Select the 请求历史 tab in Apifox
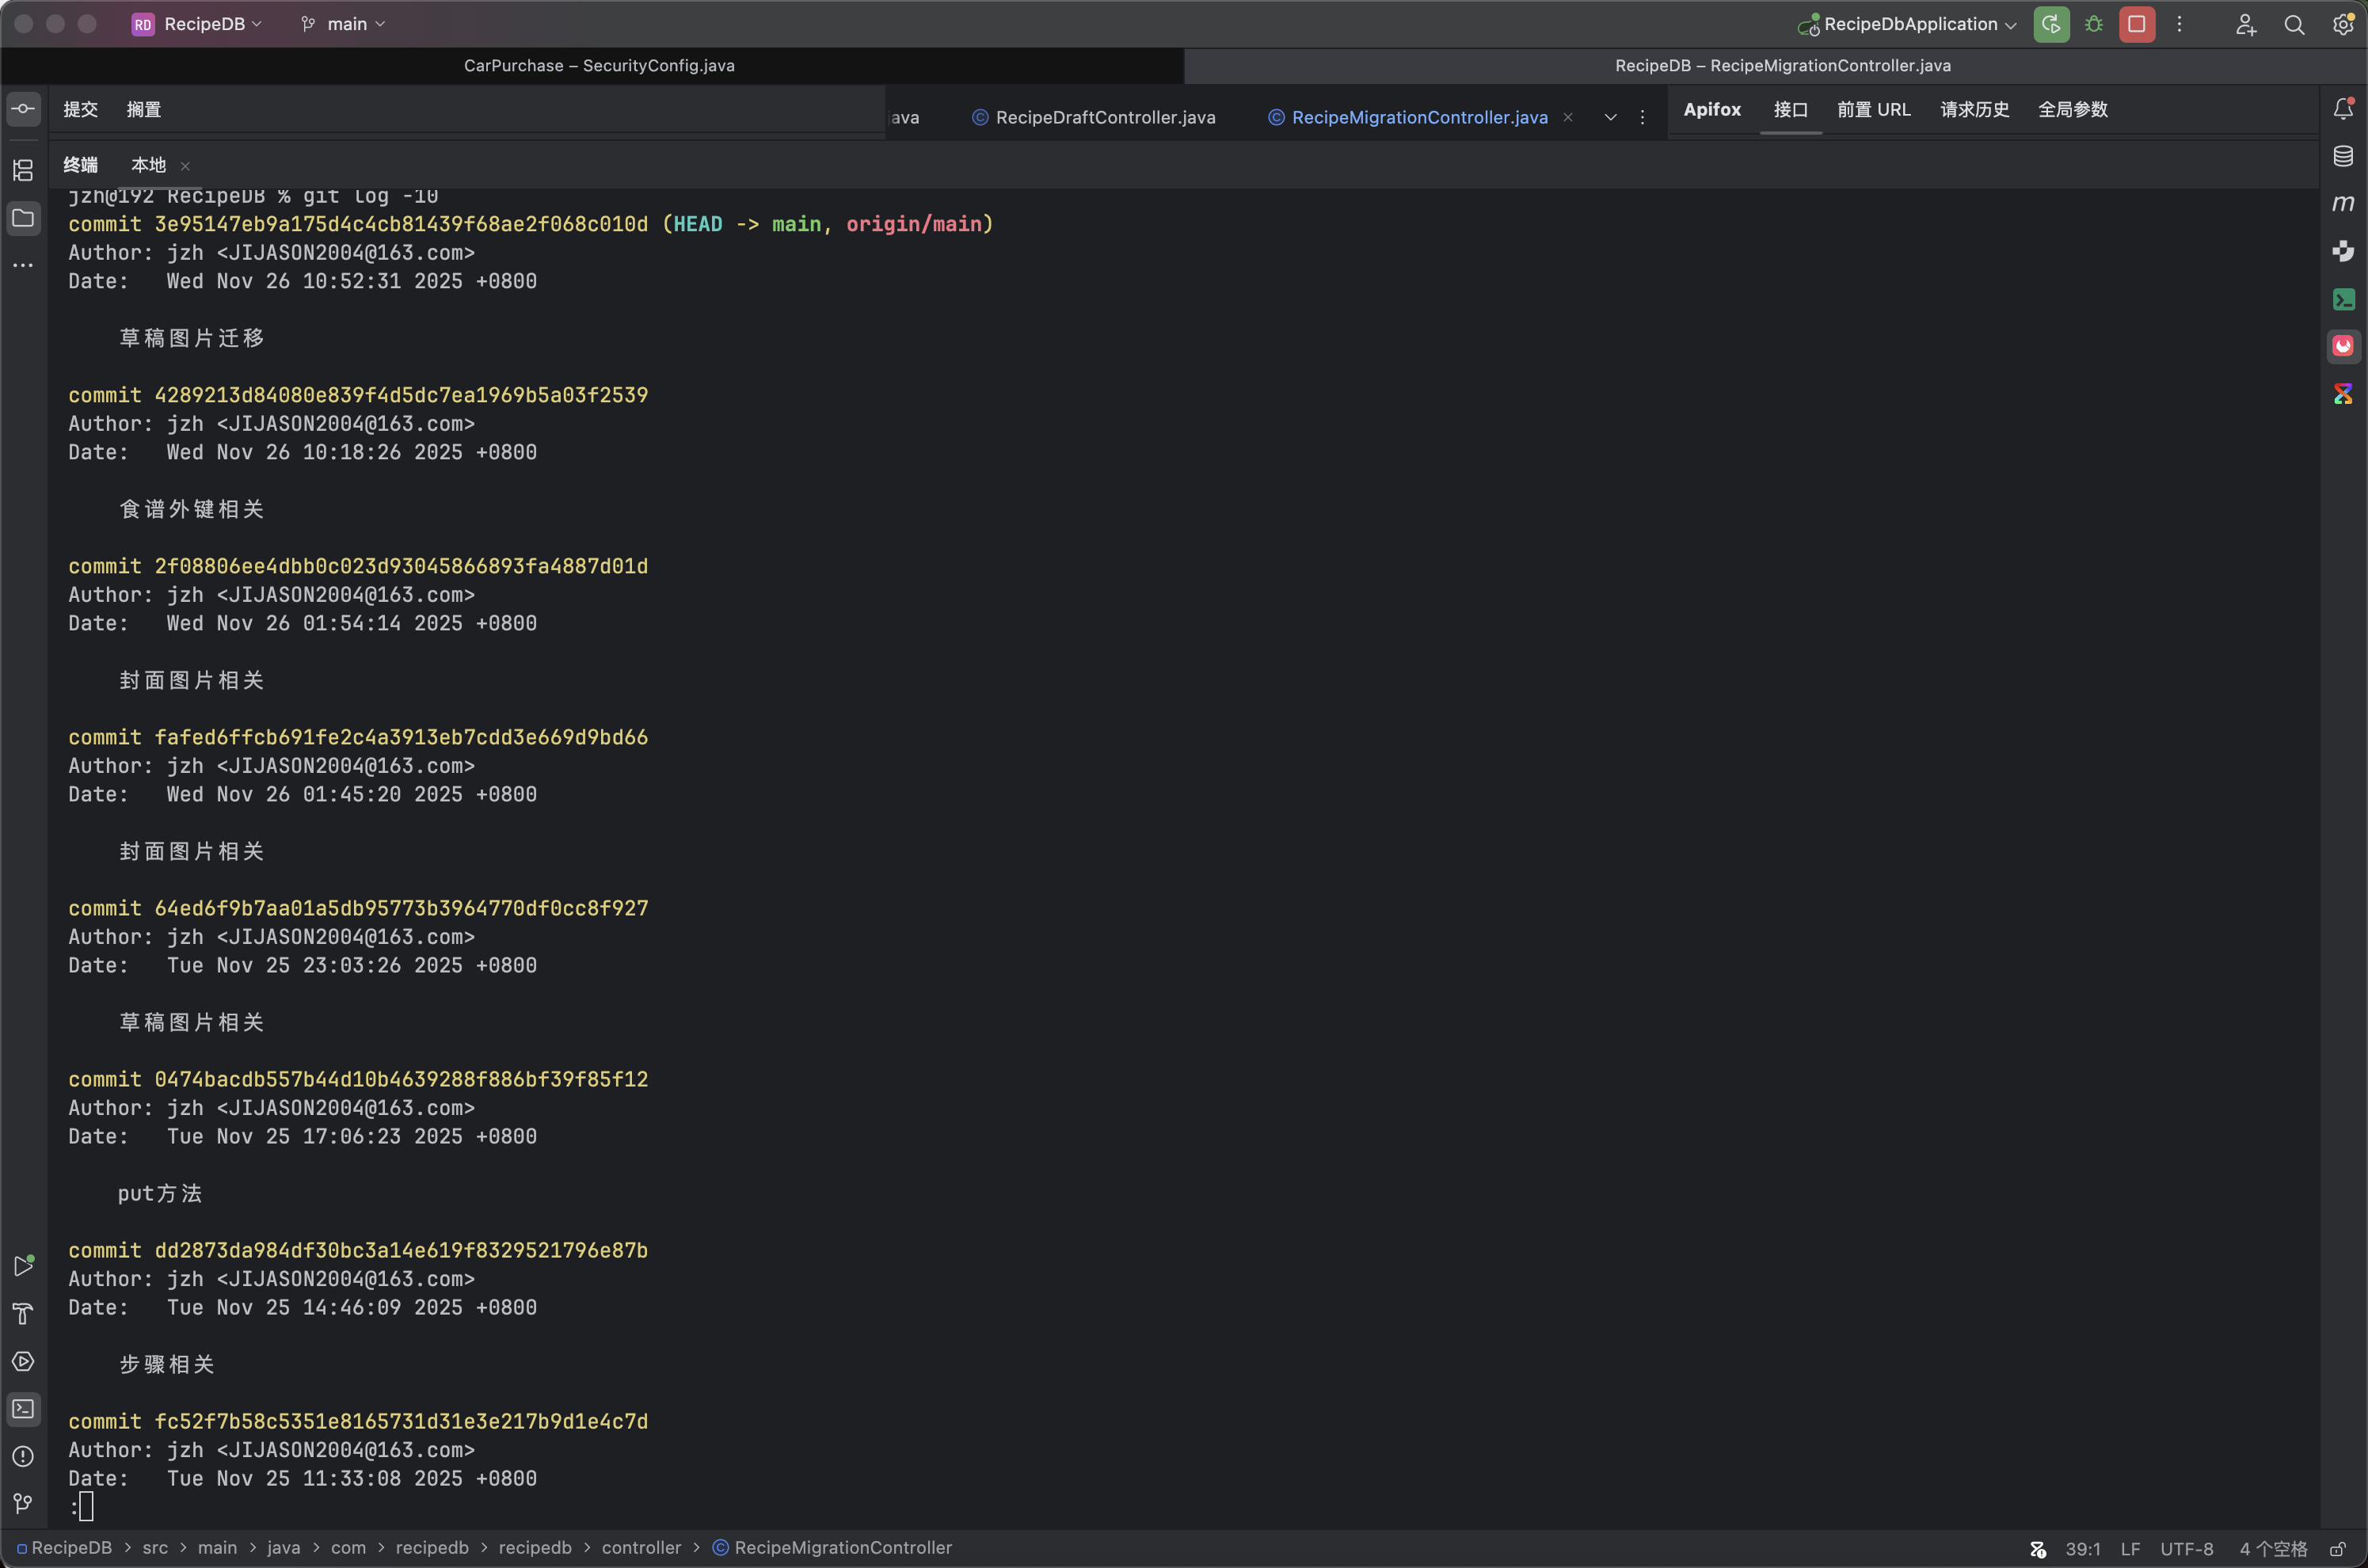Image resolution: width=2368 pixels, height=1568 pixels. click(1974, 109)
